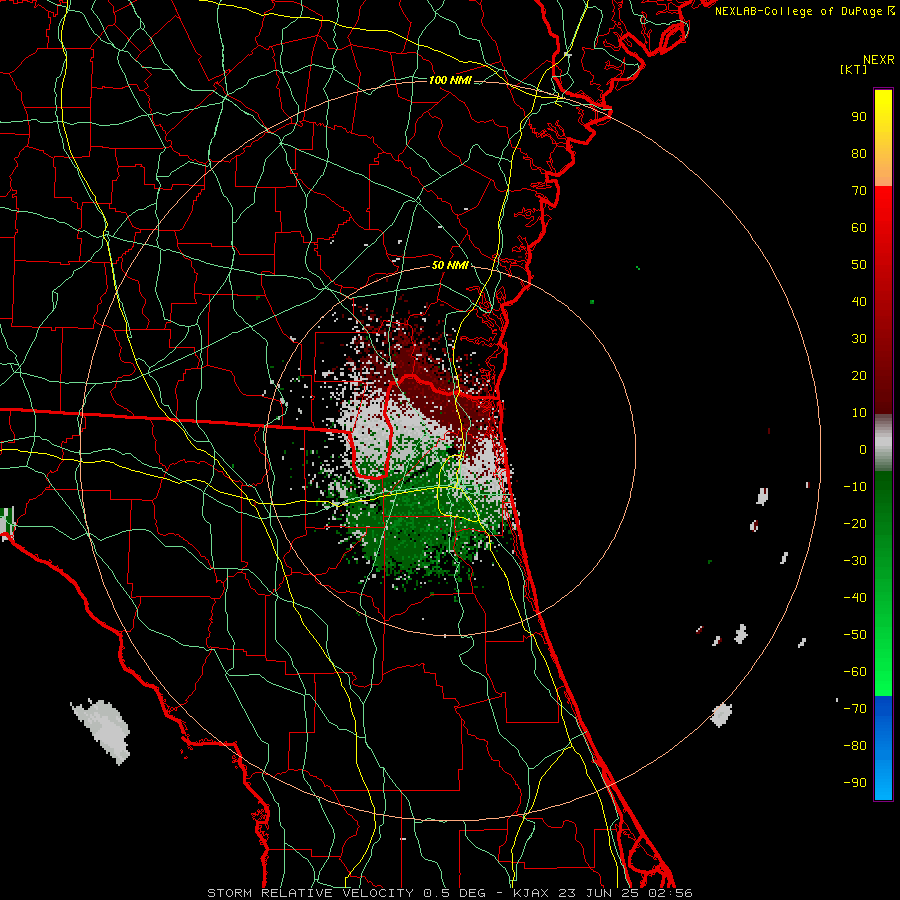The image size is (900, 900).
Task: Click the "-50" scale value
Action: tap(855, 635)
